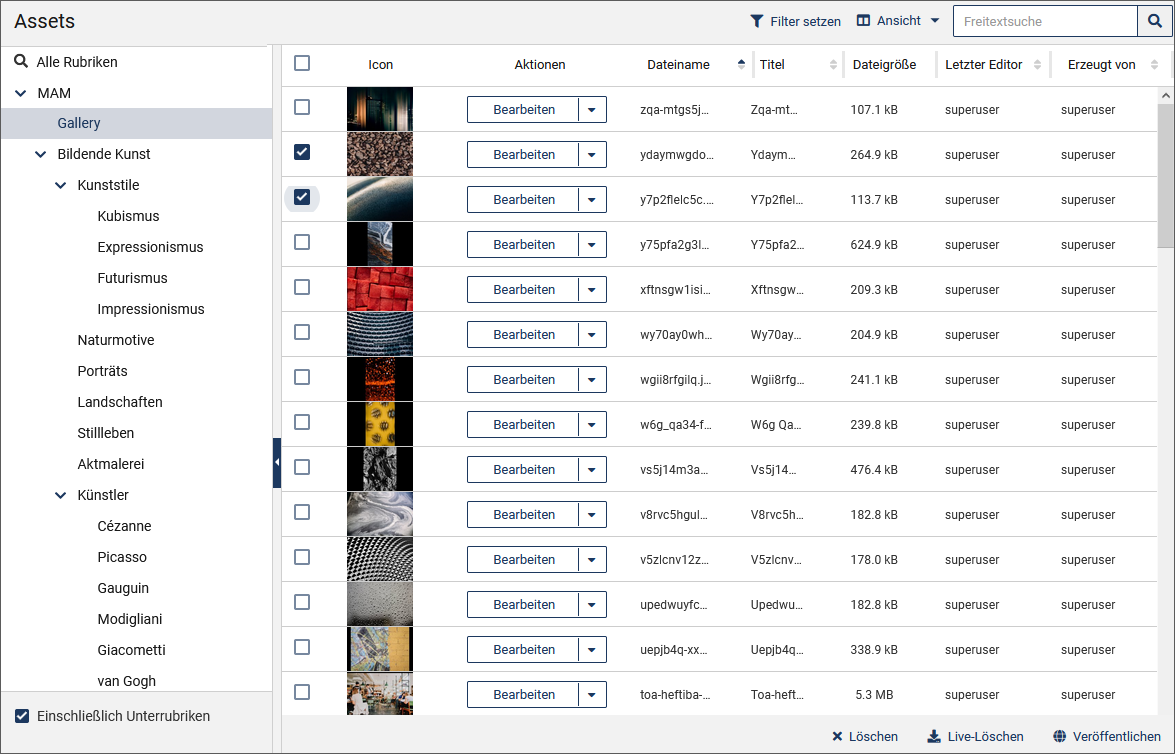
Task: Uncheck the ydaymwgdo row checkbox
Action: 302,152
